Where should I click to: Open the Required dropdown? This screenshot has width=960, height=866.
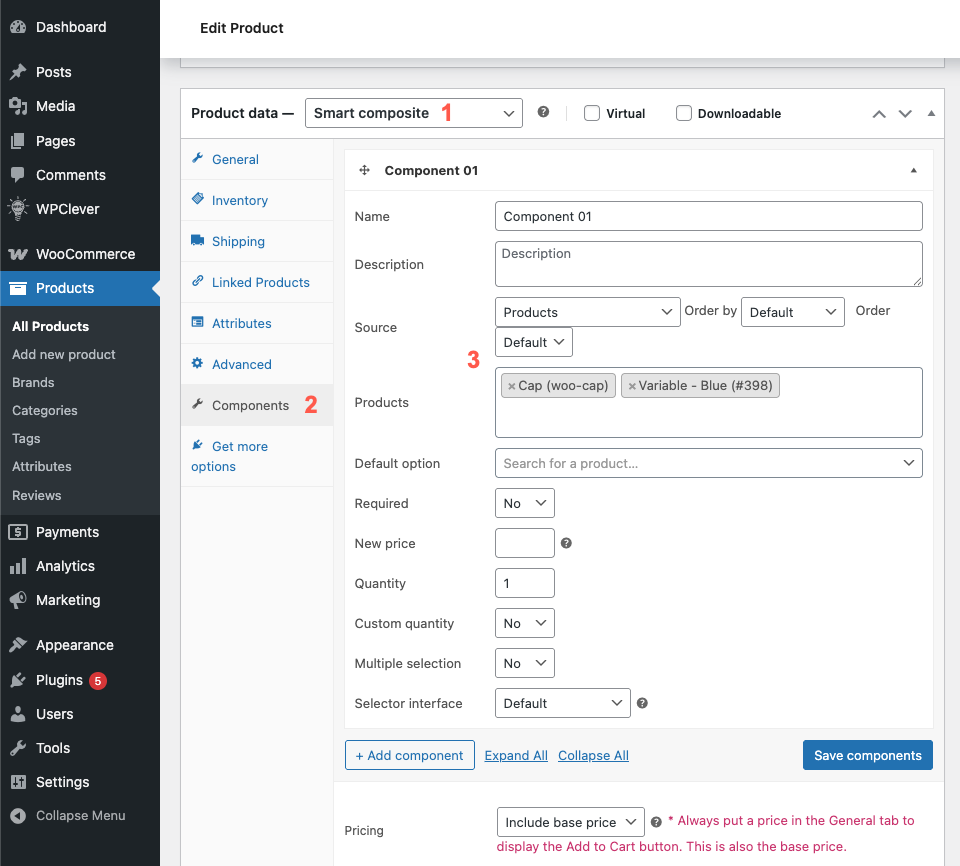click(525, 503)
